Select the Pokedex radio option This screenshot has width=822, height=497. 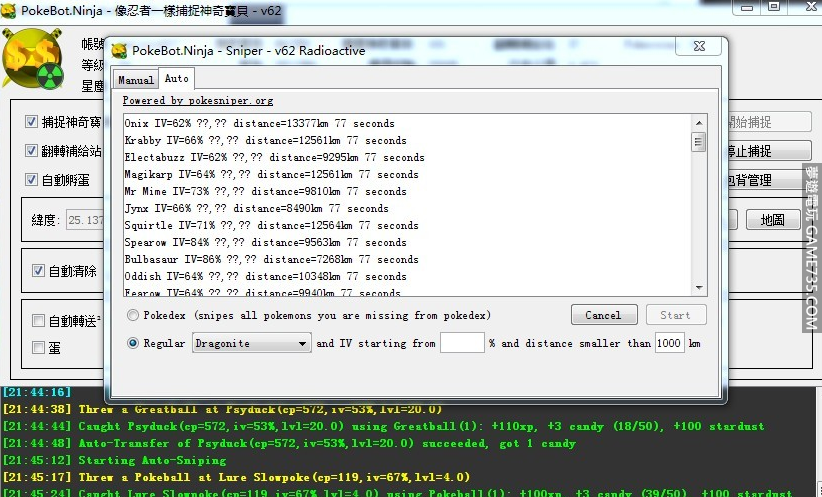[x=133, y=315]
